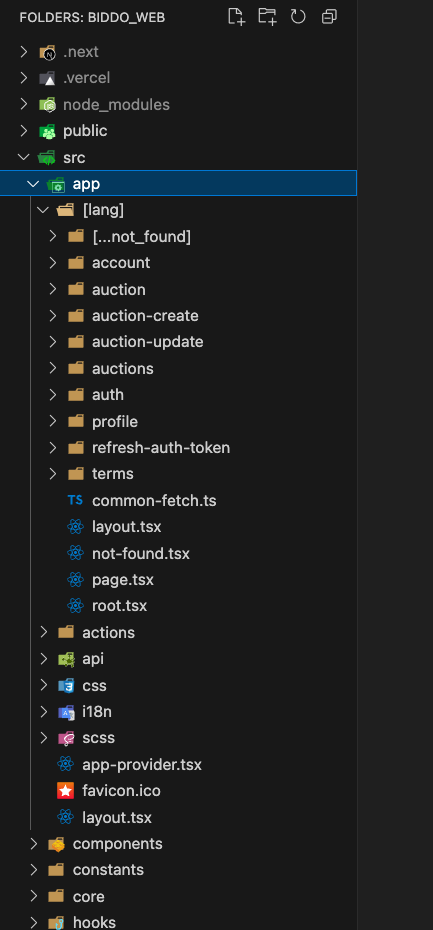Open the not-found.tsx file

click(x=141, y=553)
